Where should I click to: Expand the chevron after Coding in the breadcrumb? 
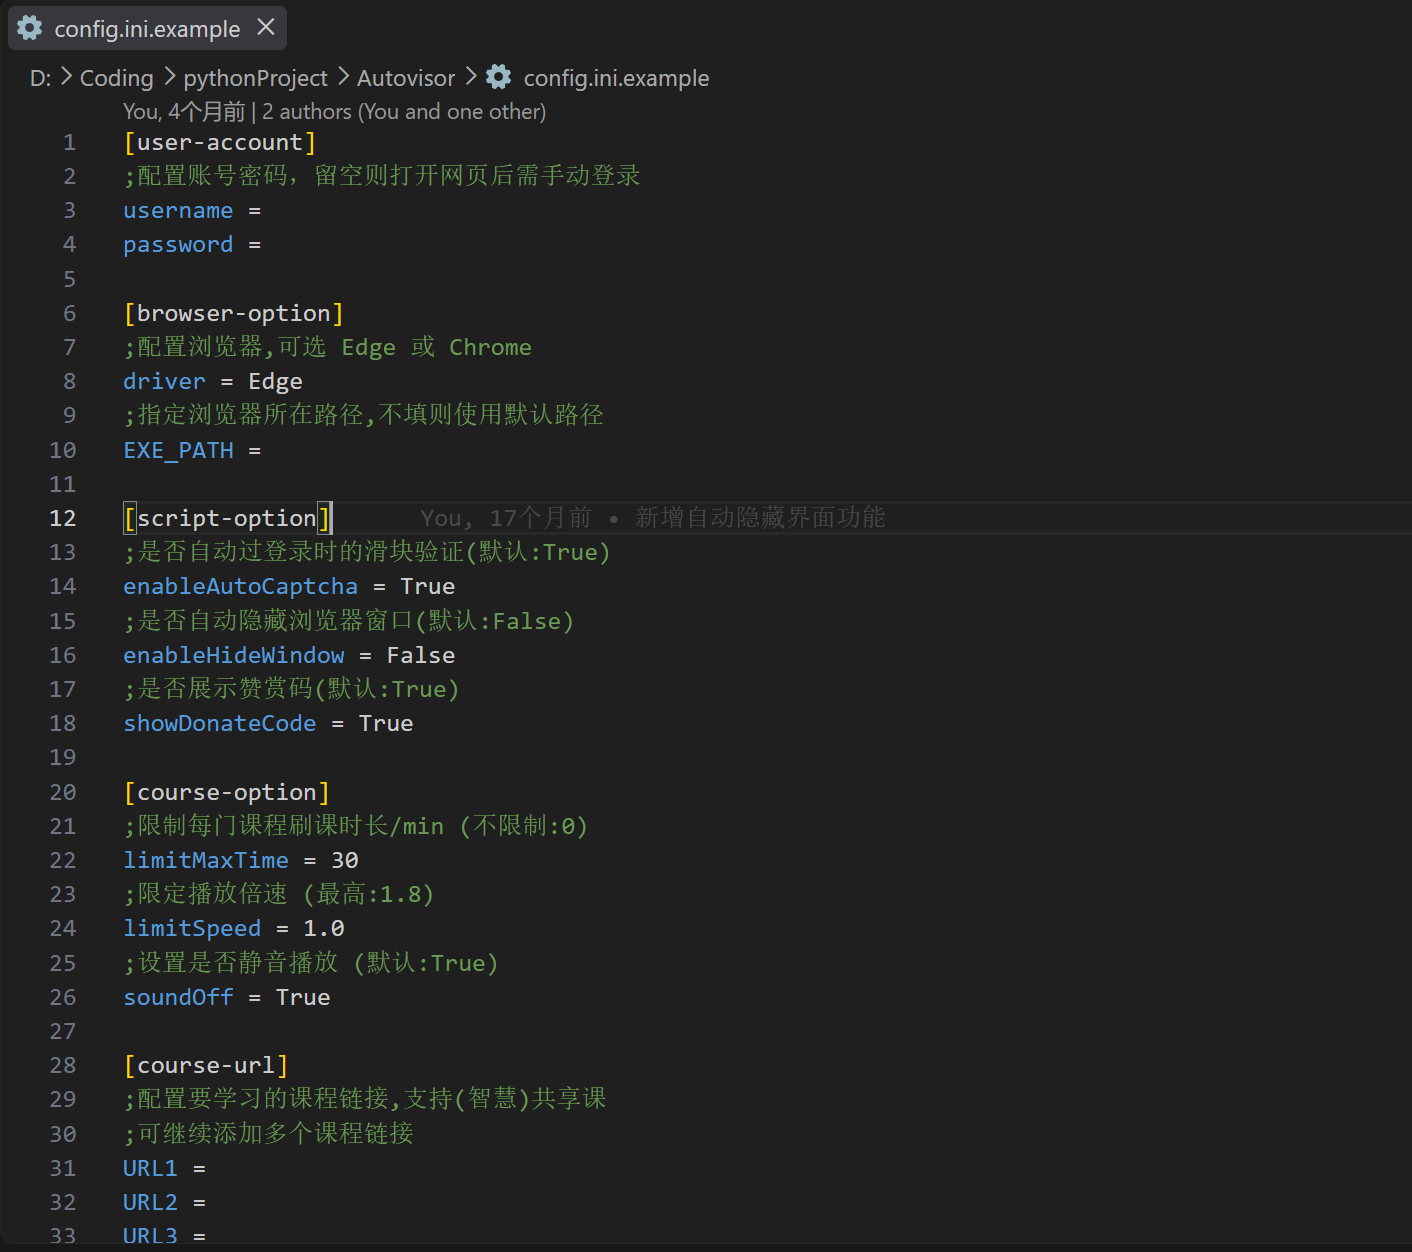coord(169,77)
